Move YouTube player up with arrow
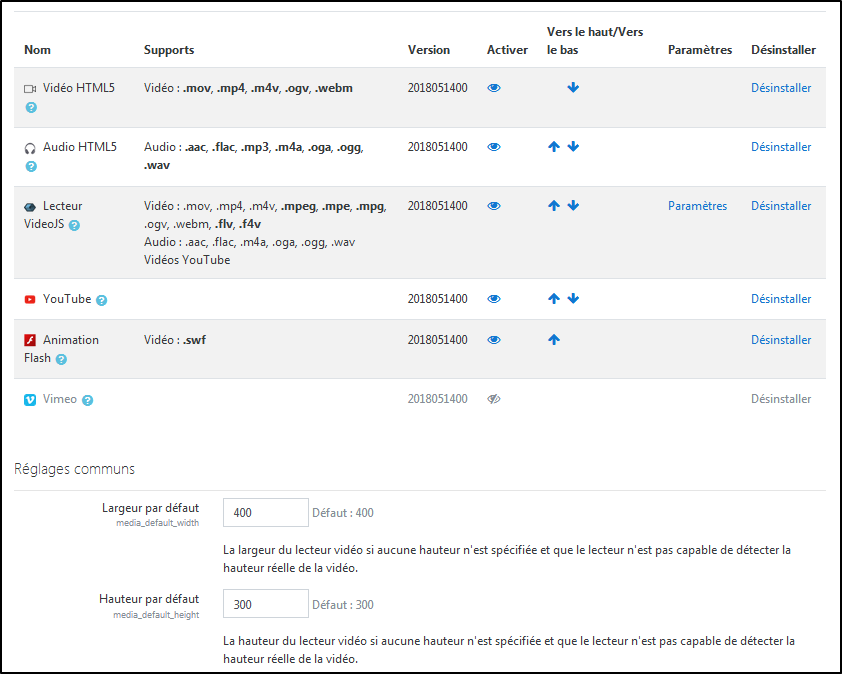 (x=554, y=299)
